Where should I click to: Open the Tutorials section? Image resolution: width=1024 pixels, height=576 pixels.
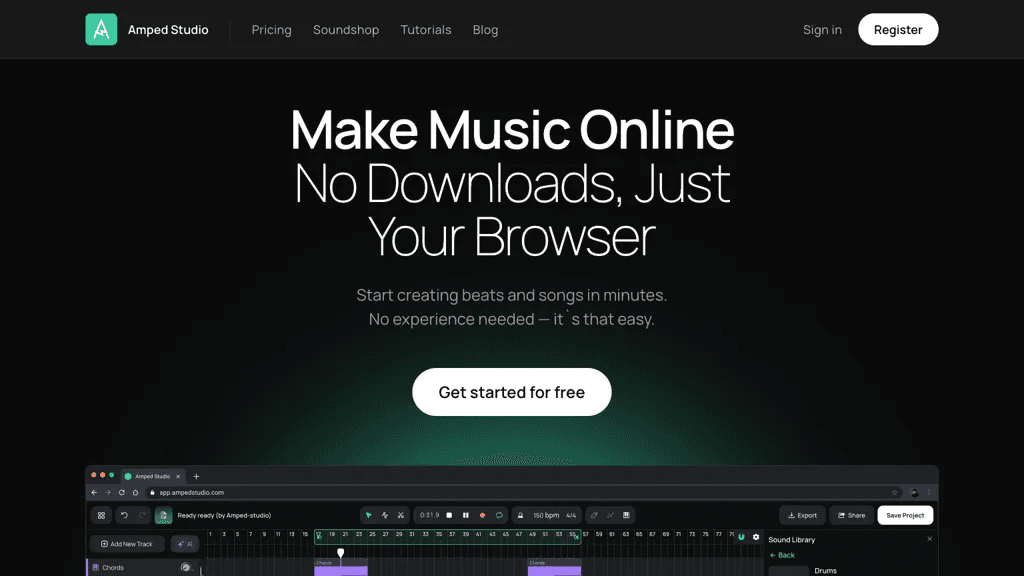point(426,30)
